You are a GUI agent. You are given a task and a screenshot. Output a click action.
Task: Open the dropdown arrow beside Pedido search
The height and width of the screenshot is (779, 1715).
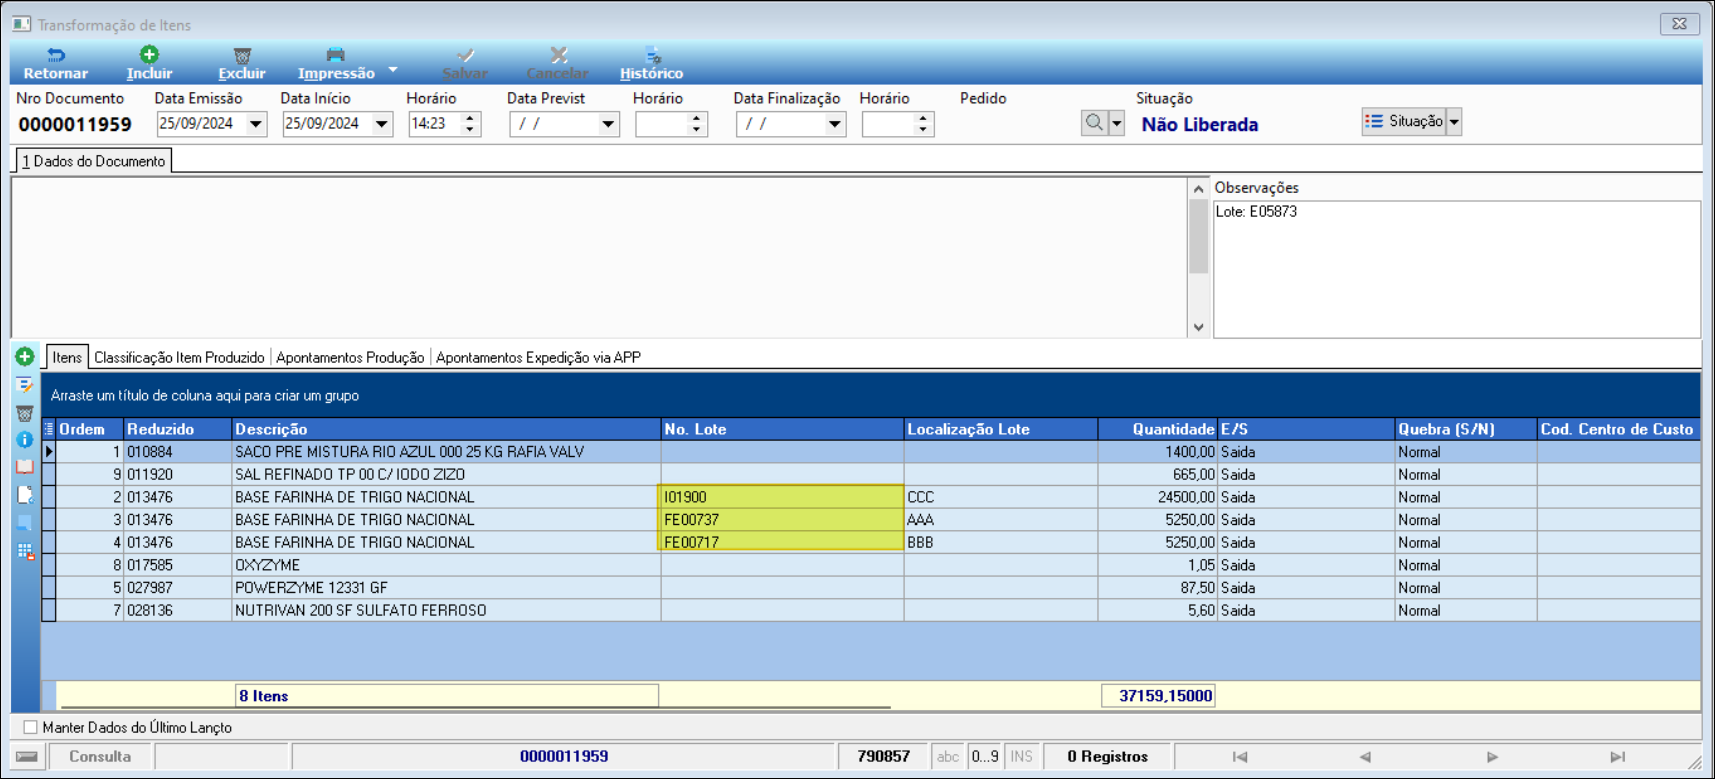[x=1117, y=124]
